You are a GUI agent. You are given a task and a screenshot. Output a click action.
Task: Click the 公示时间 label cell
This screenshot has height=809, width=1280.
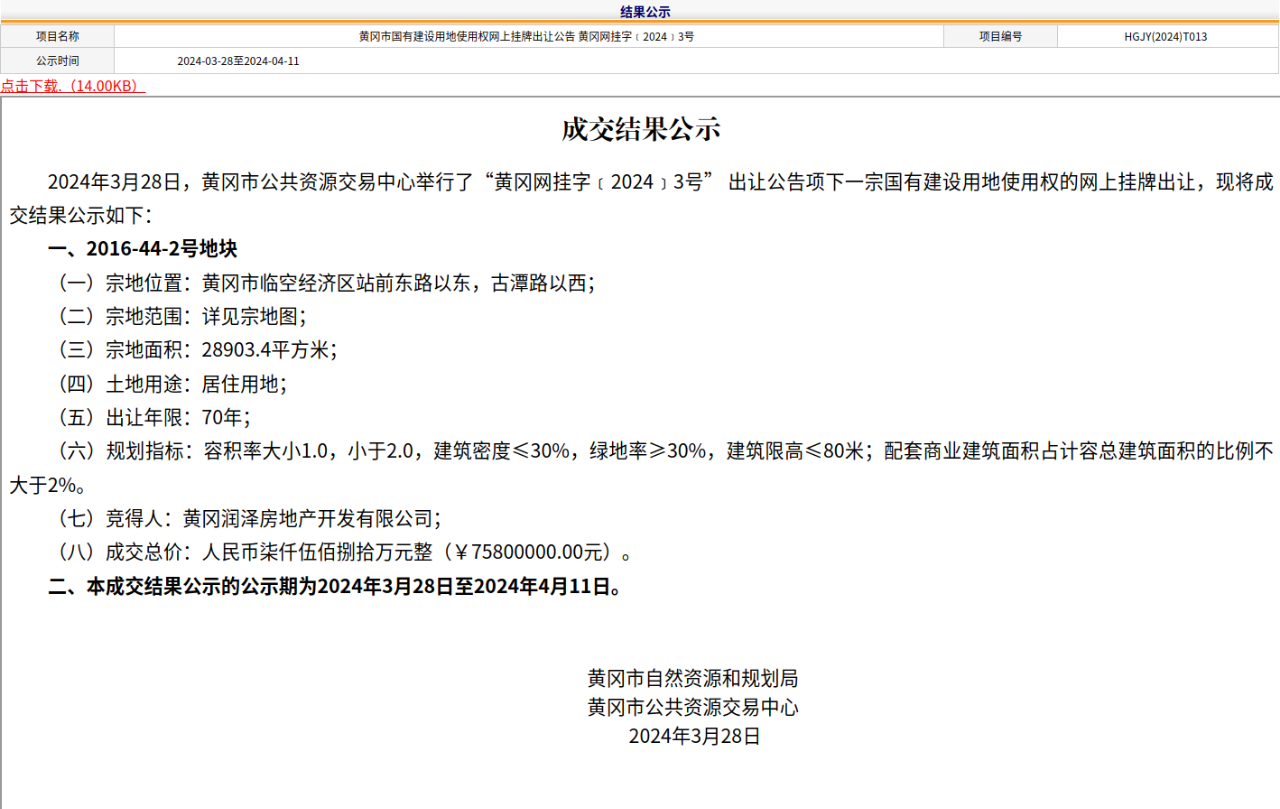coord(57,61)
